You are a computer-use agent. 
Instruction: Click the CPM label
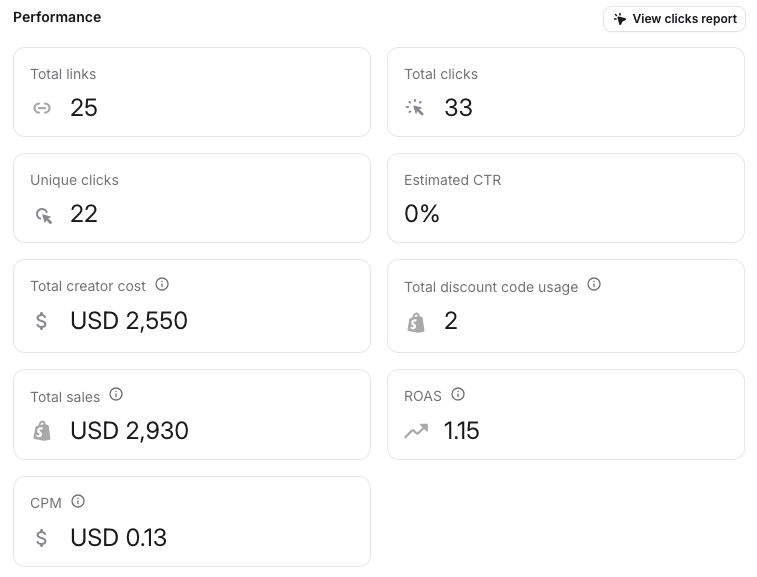(x=46, y=503)
